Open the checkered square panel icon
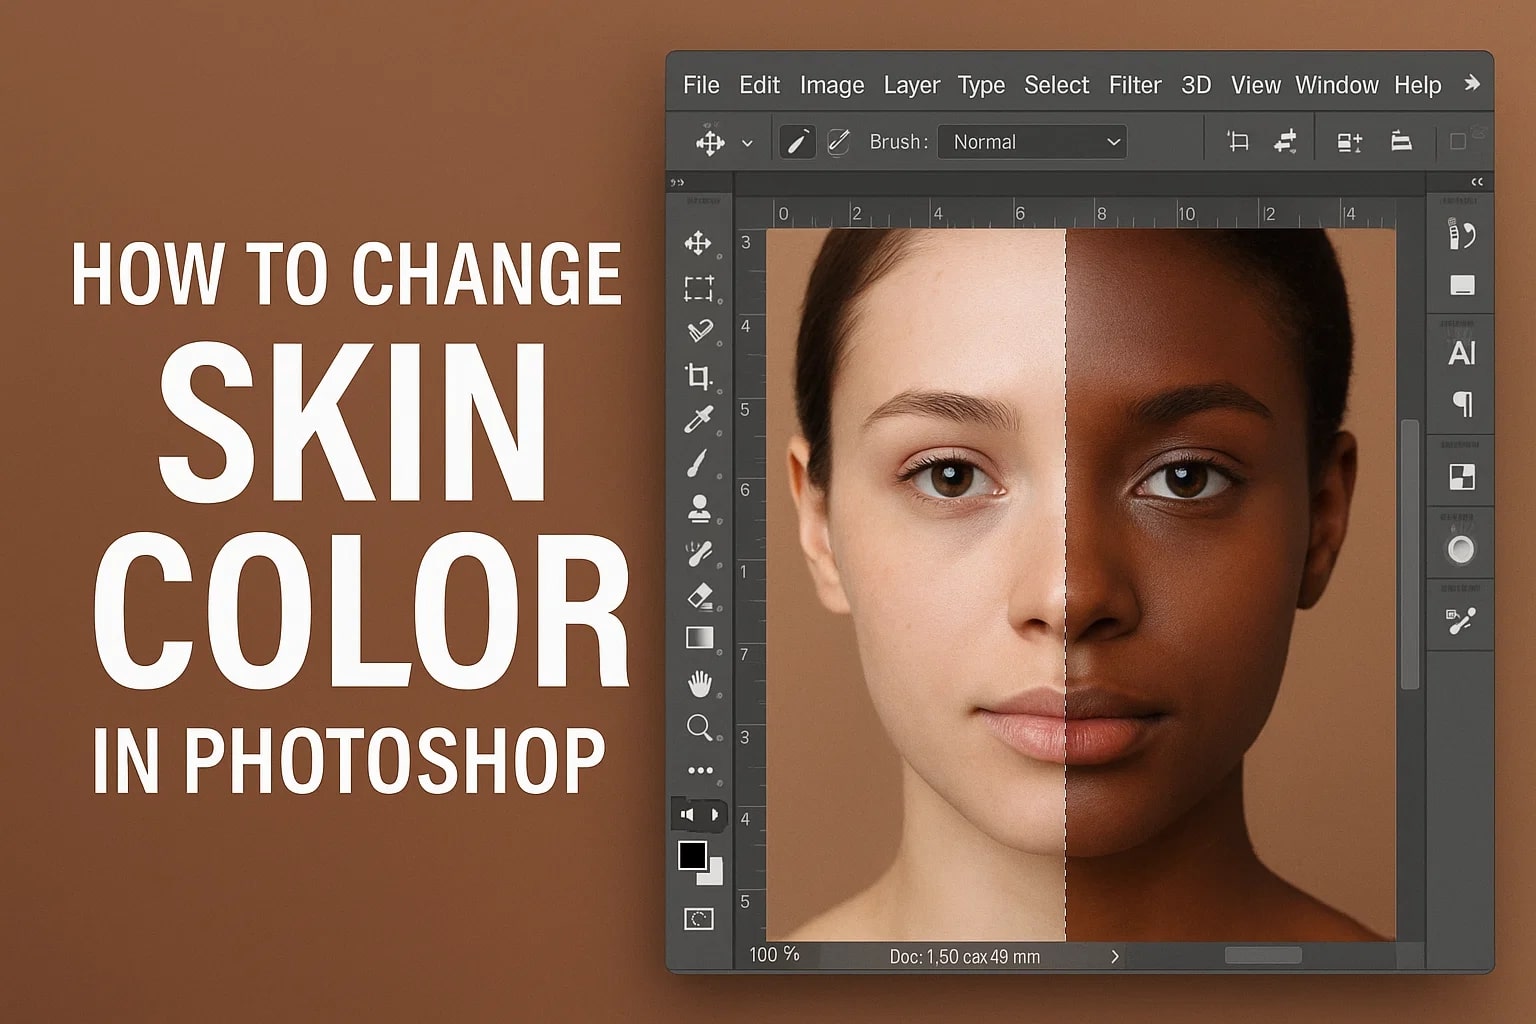This screenshot has width=1536, height=1024. tap(1462, 477)
